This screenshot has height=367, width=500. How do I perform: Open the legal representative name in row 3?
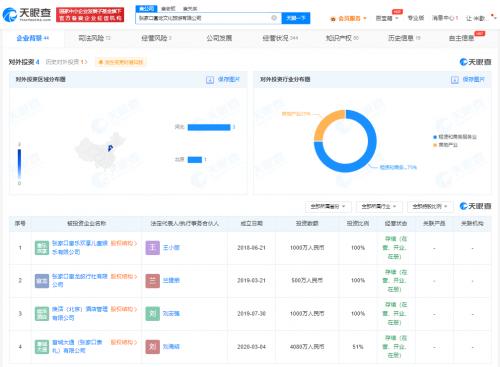click(171, 314)
